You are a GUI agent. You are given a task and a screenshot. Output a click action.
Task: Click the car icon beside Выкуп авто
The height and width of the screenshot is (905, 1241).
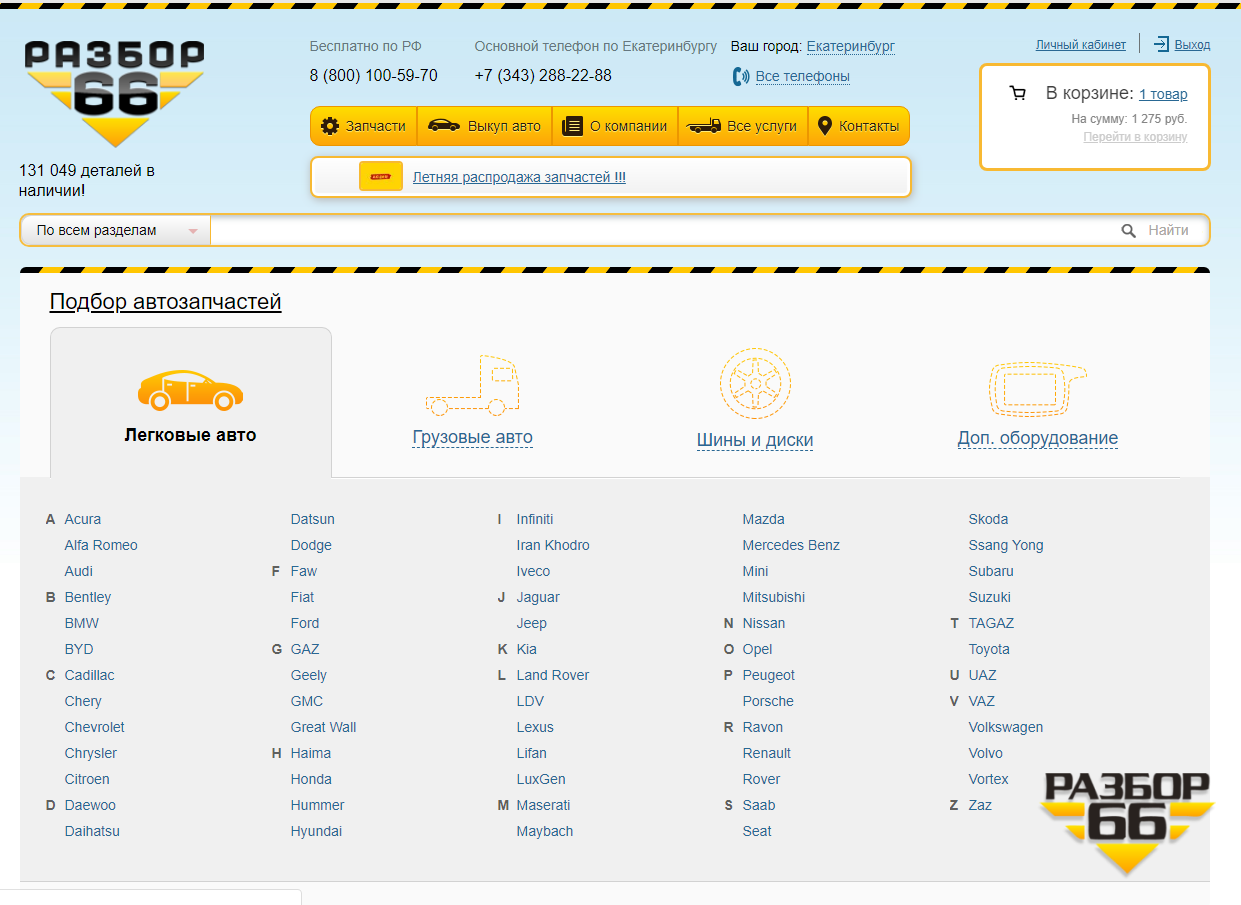tap(444, 126)
